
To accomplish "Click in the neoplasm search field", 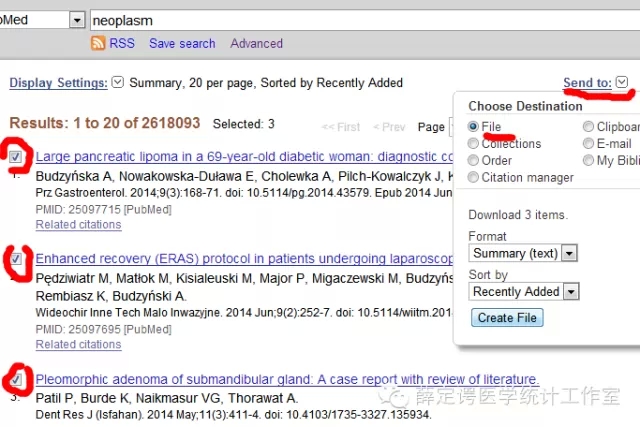I will (365, 20).
